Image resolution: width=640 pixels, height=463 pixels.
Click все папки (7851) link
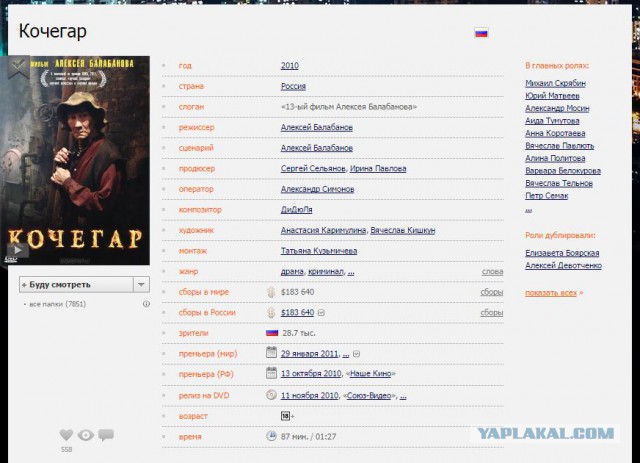(x=58, y=304)
